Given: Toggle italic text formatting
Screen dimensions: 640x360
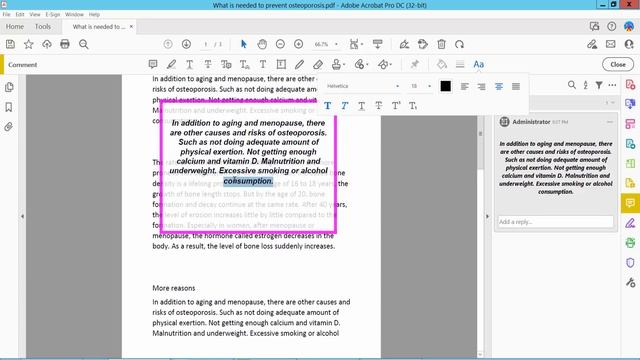Looking at the screenshot, I should 344,106.
